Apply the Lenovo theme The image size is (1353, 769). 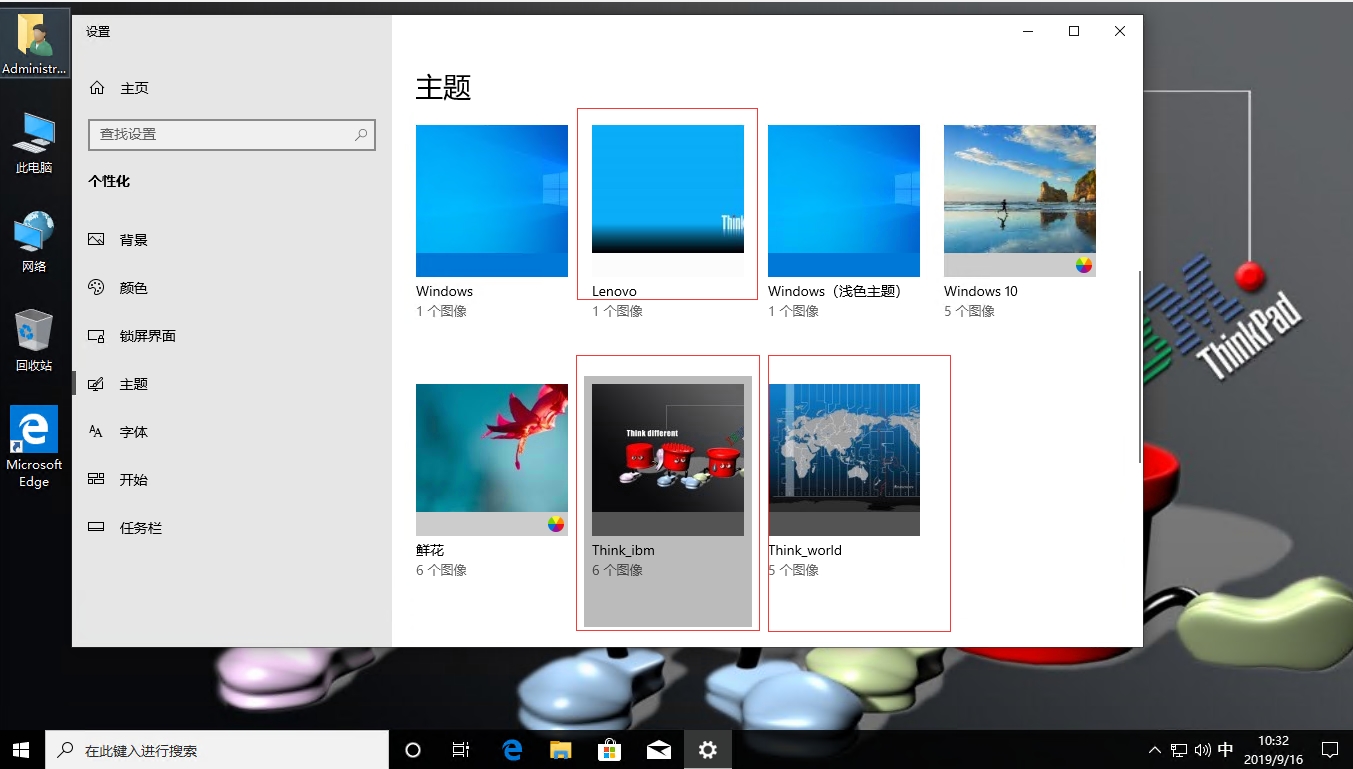tap(668, 201)
